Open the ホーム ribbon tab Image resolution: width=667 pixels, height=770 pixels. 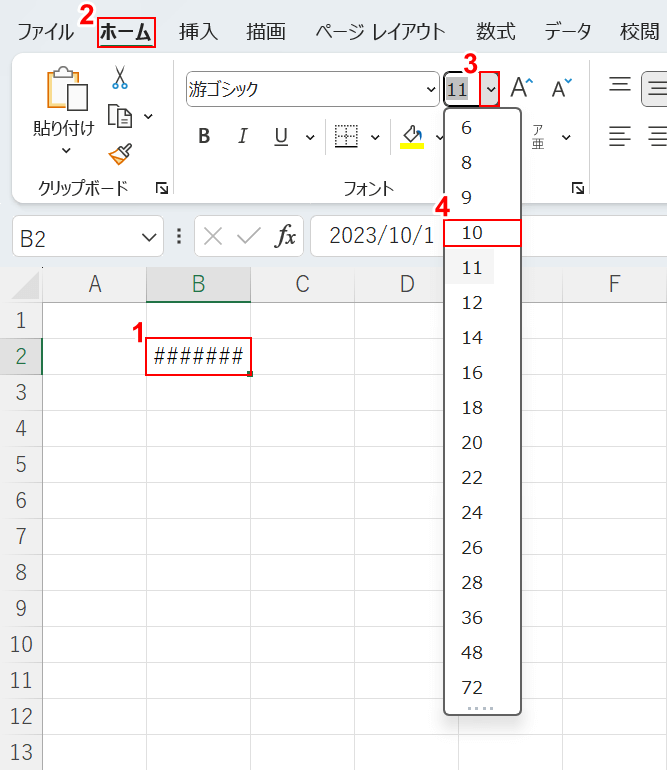point(126,32)
